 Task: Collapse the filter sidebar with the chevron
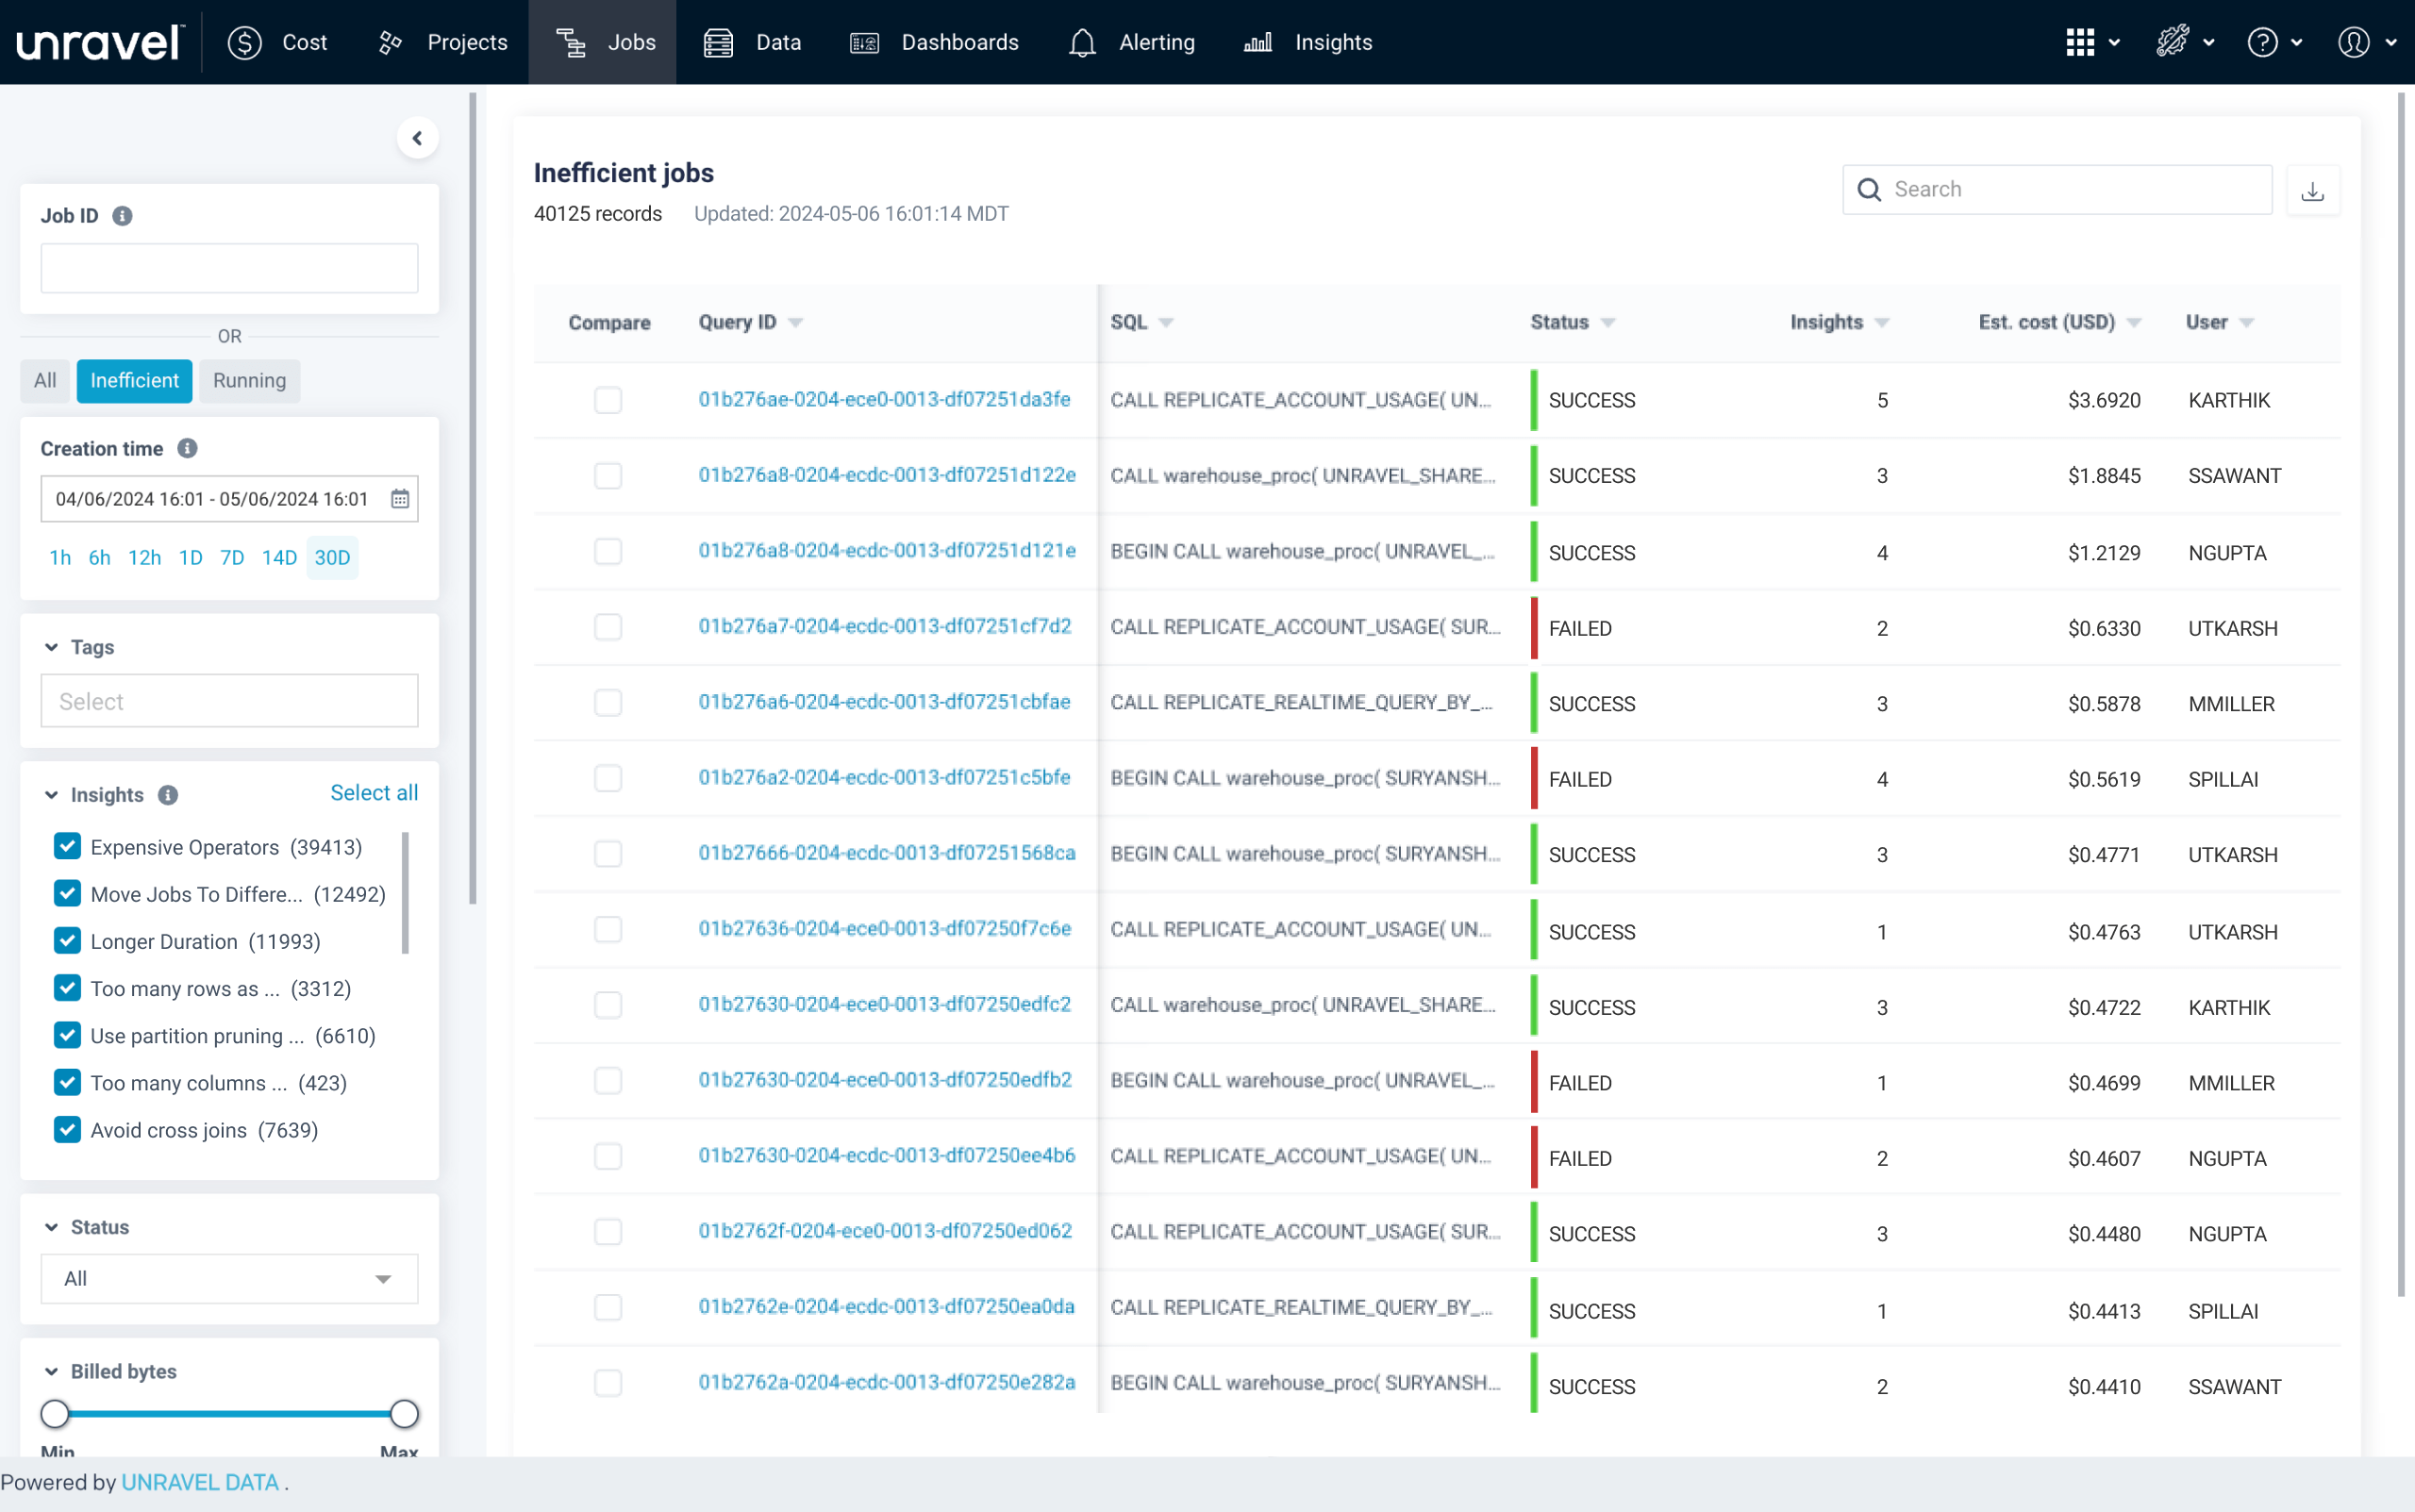417,138
